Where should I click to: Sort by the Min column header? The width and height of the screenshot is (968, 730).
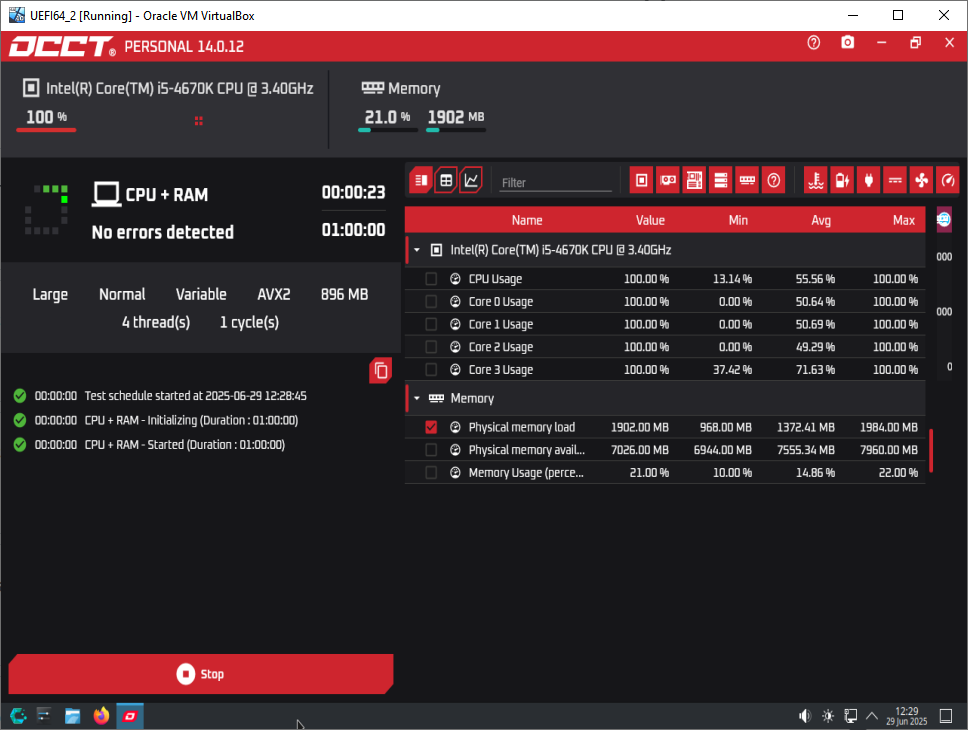738,220
